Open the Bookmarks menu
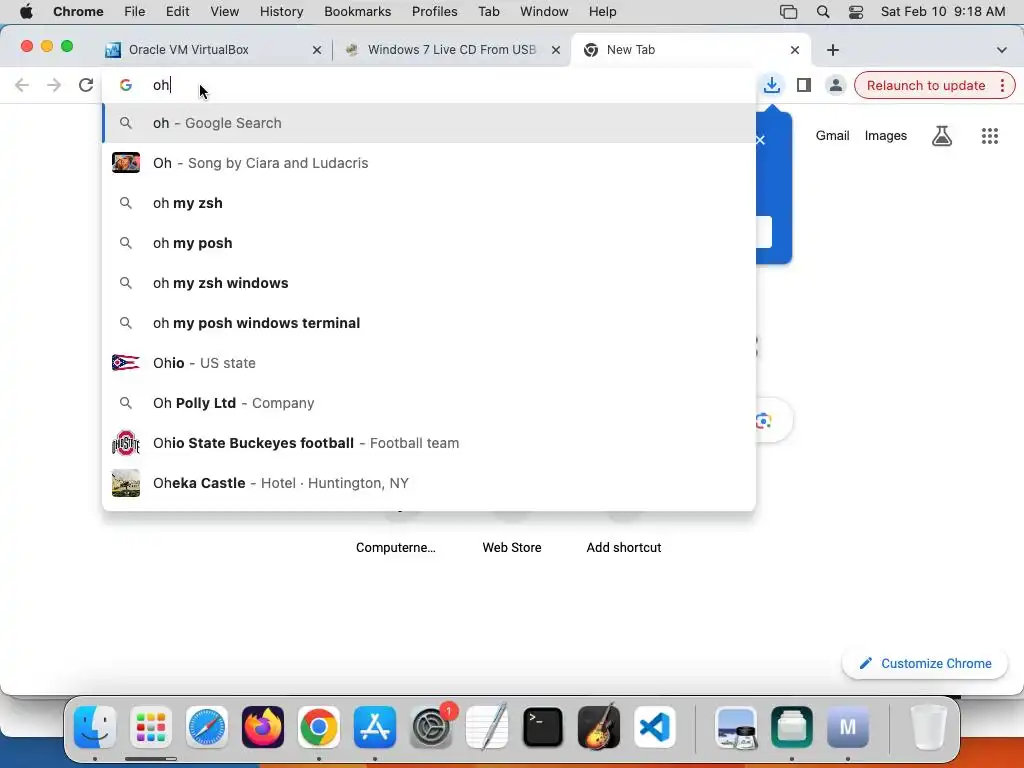Viewport: 1024px width, 768px height. coord(357,12)
